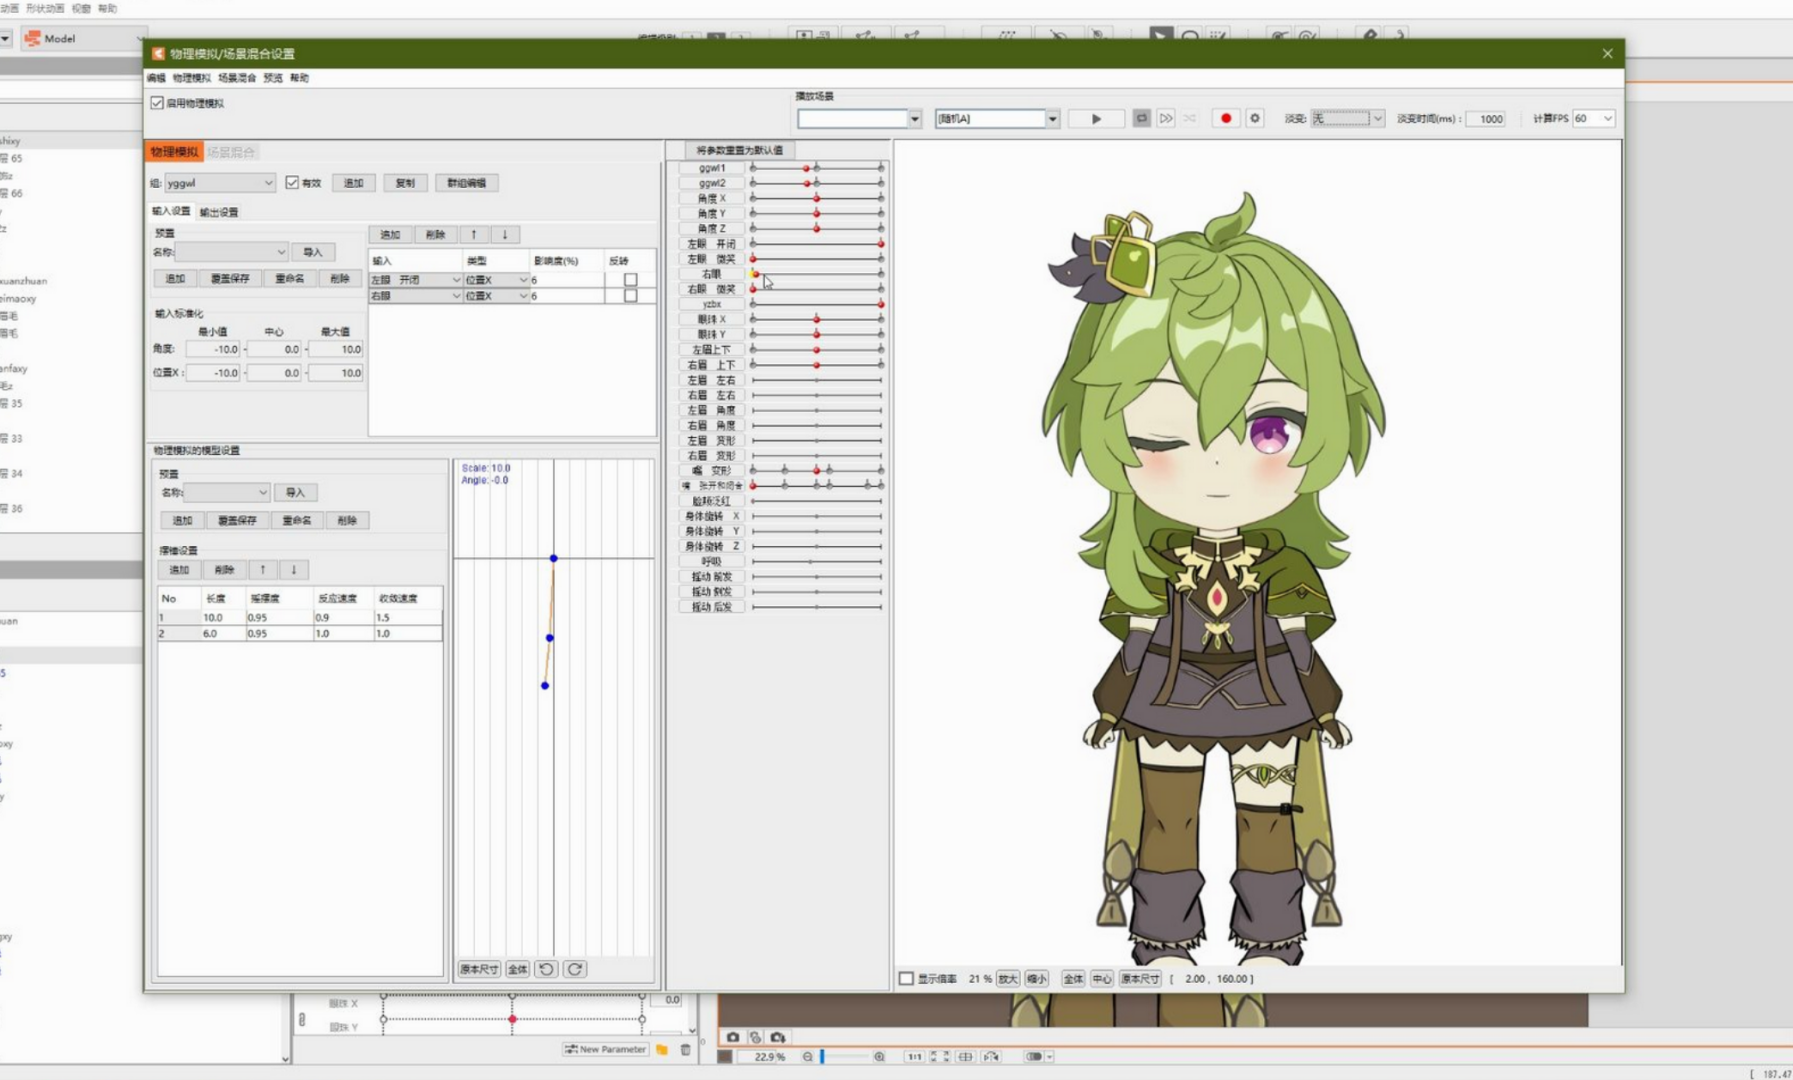Click the ggwl1 parameter slider
Image resolution: width=1793 pixels, height=1080 pixels.
(x=817, y=168)
